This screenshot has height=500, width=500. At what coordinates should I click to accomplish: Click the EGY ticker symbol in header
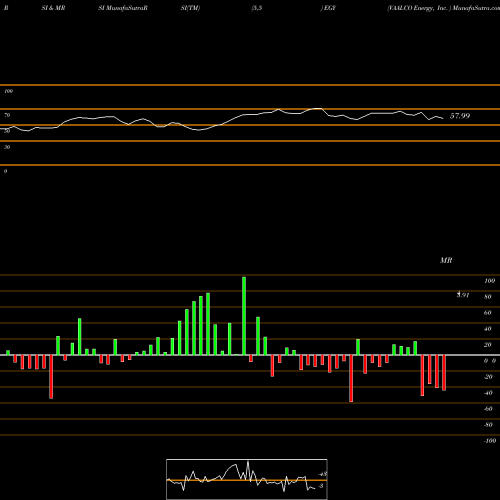pos(330,8)
